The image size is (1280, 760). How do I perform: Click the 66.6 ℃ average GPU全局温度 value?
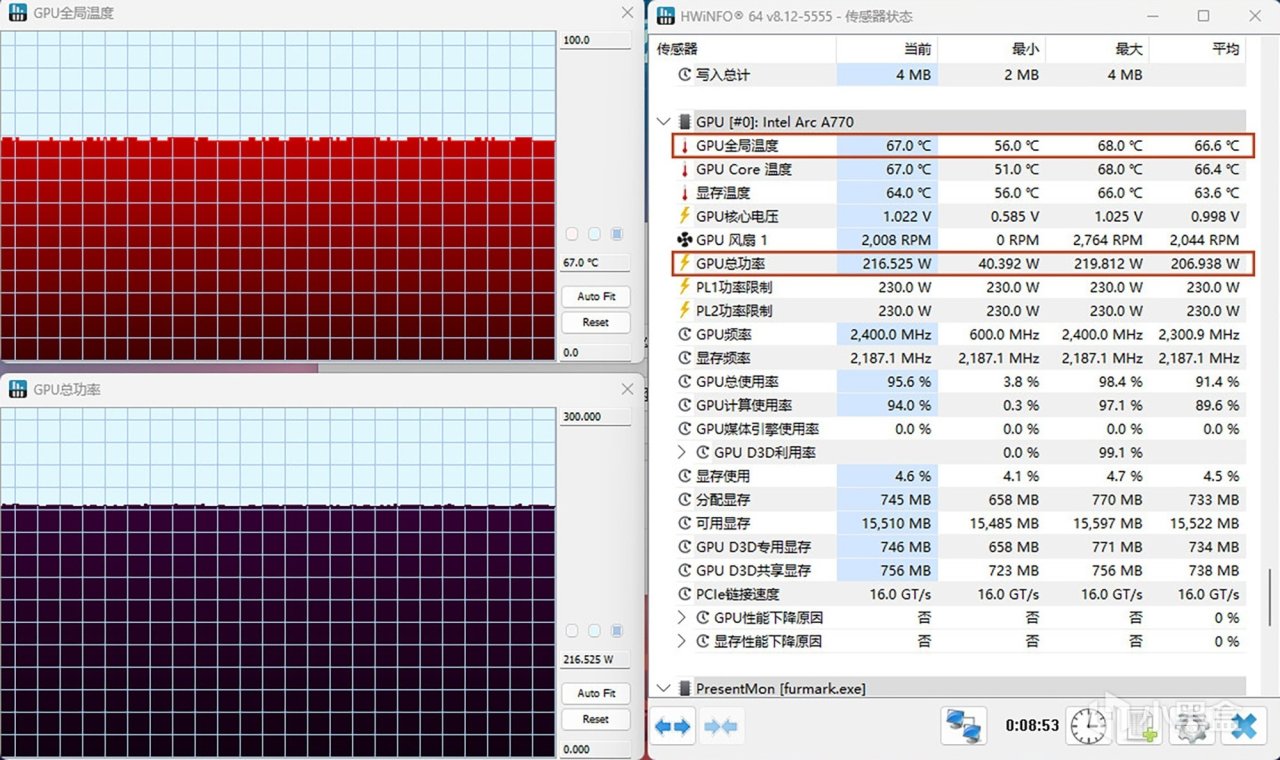(1216, 146)
